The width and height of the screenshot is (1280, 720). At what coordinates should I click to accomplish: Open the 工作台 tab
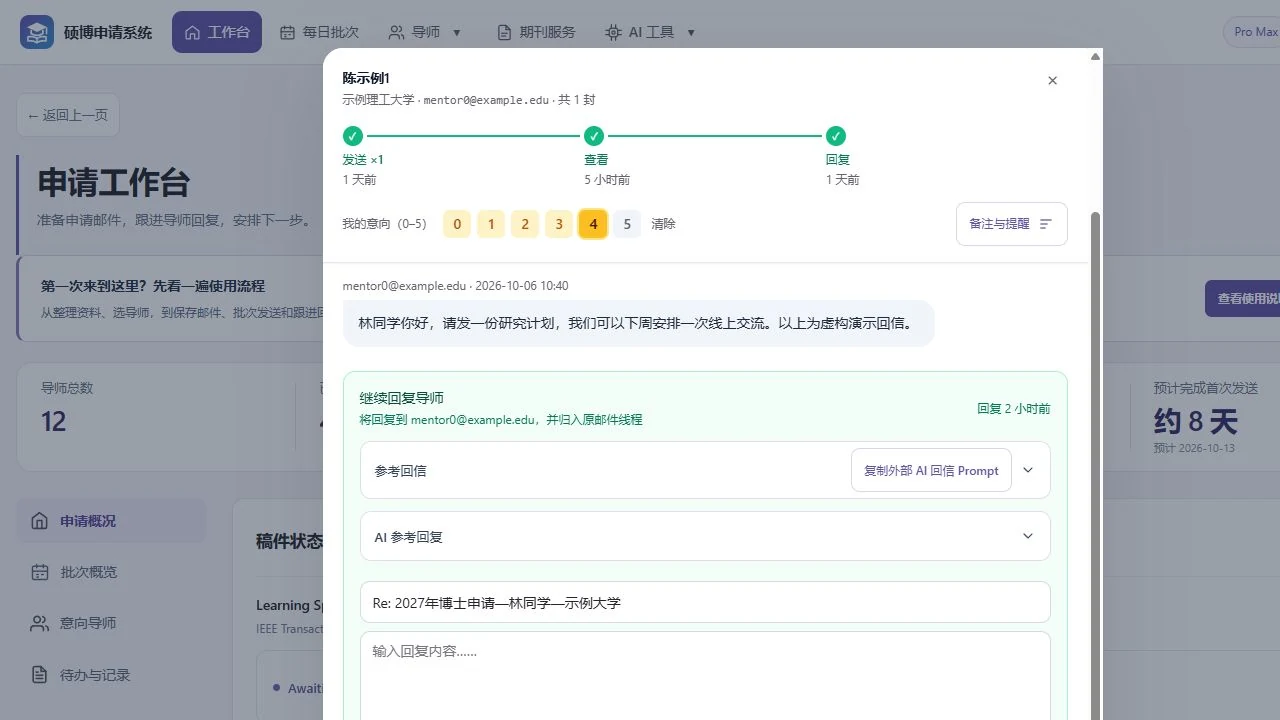pyautogui.click(x=217, y=32)
